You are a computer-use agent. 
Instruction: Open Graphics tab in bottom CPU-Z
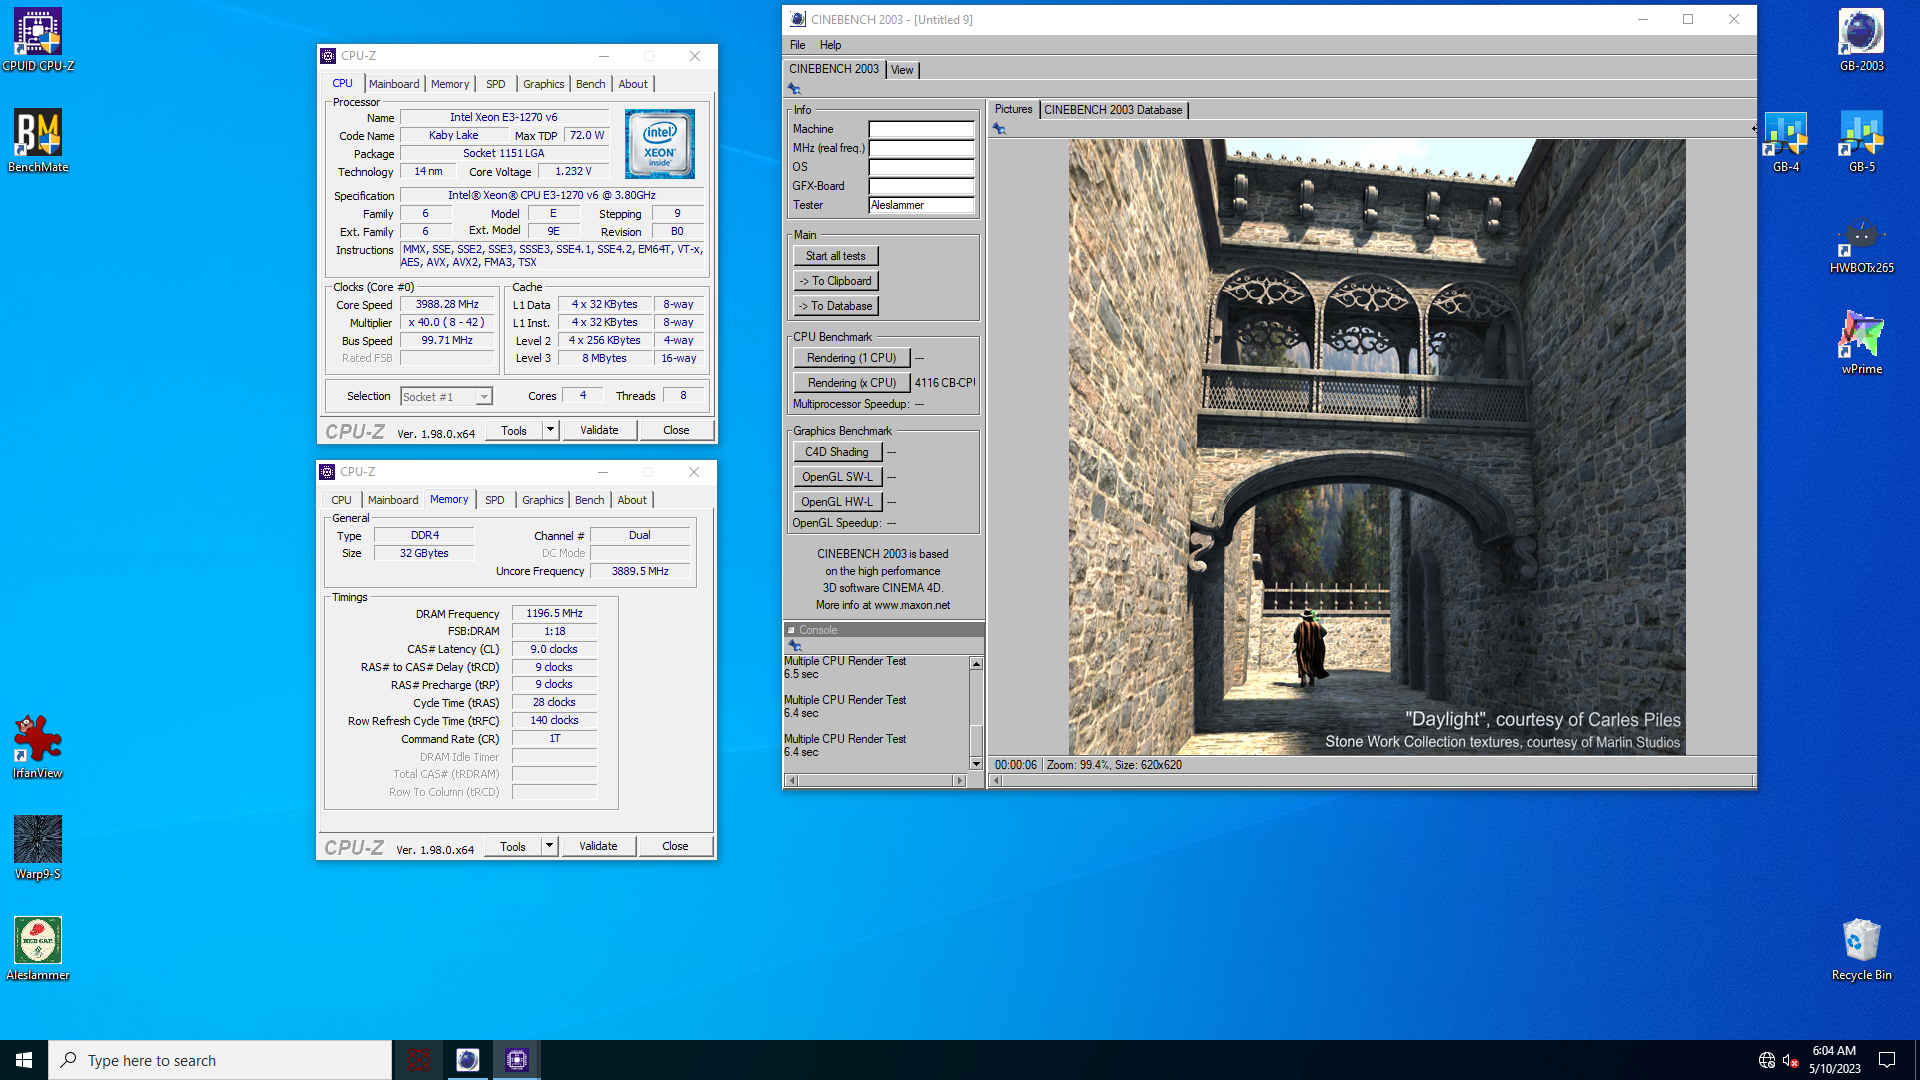click(543, 500)
